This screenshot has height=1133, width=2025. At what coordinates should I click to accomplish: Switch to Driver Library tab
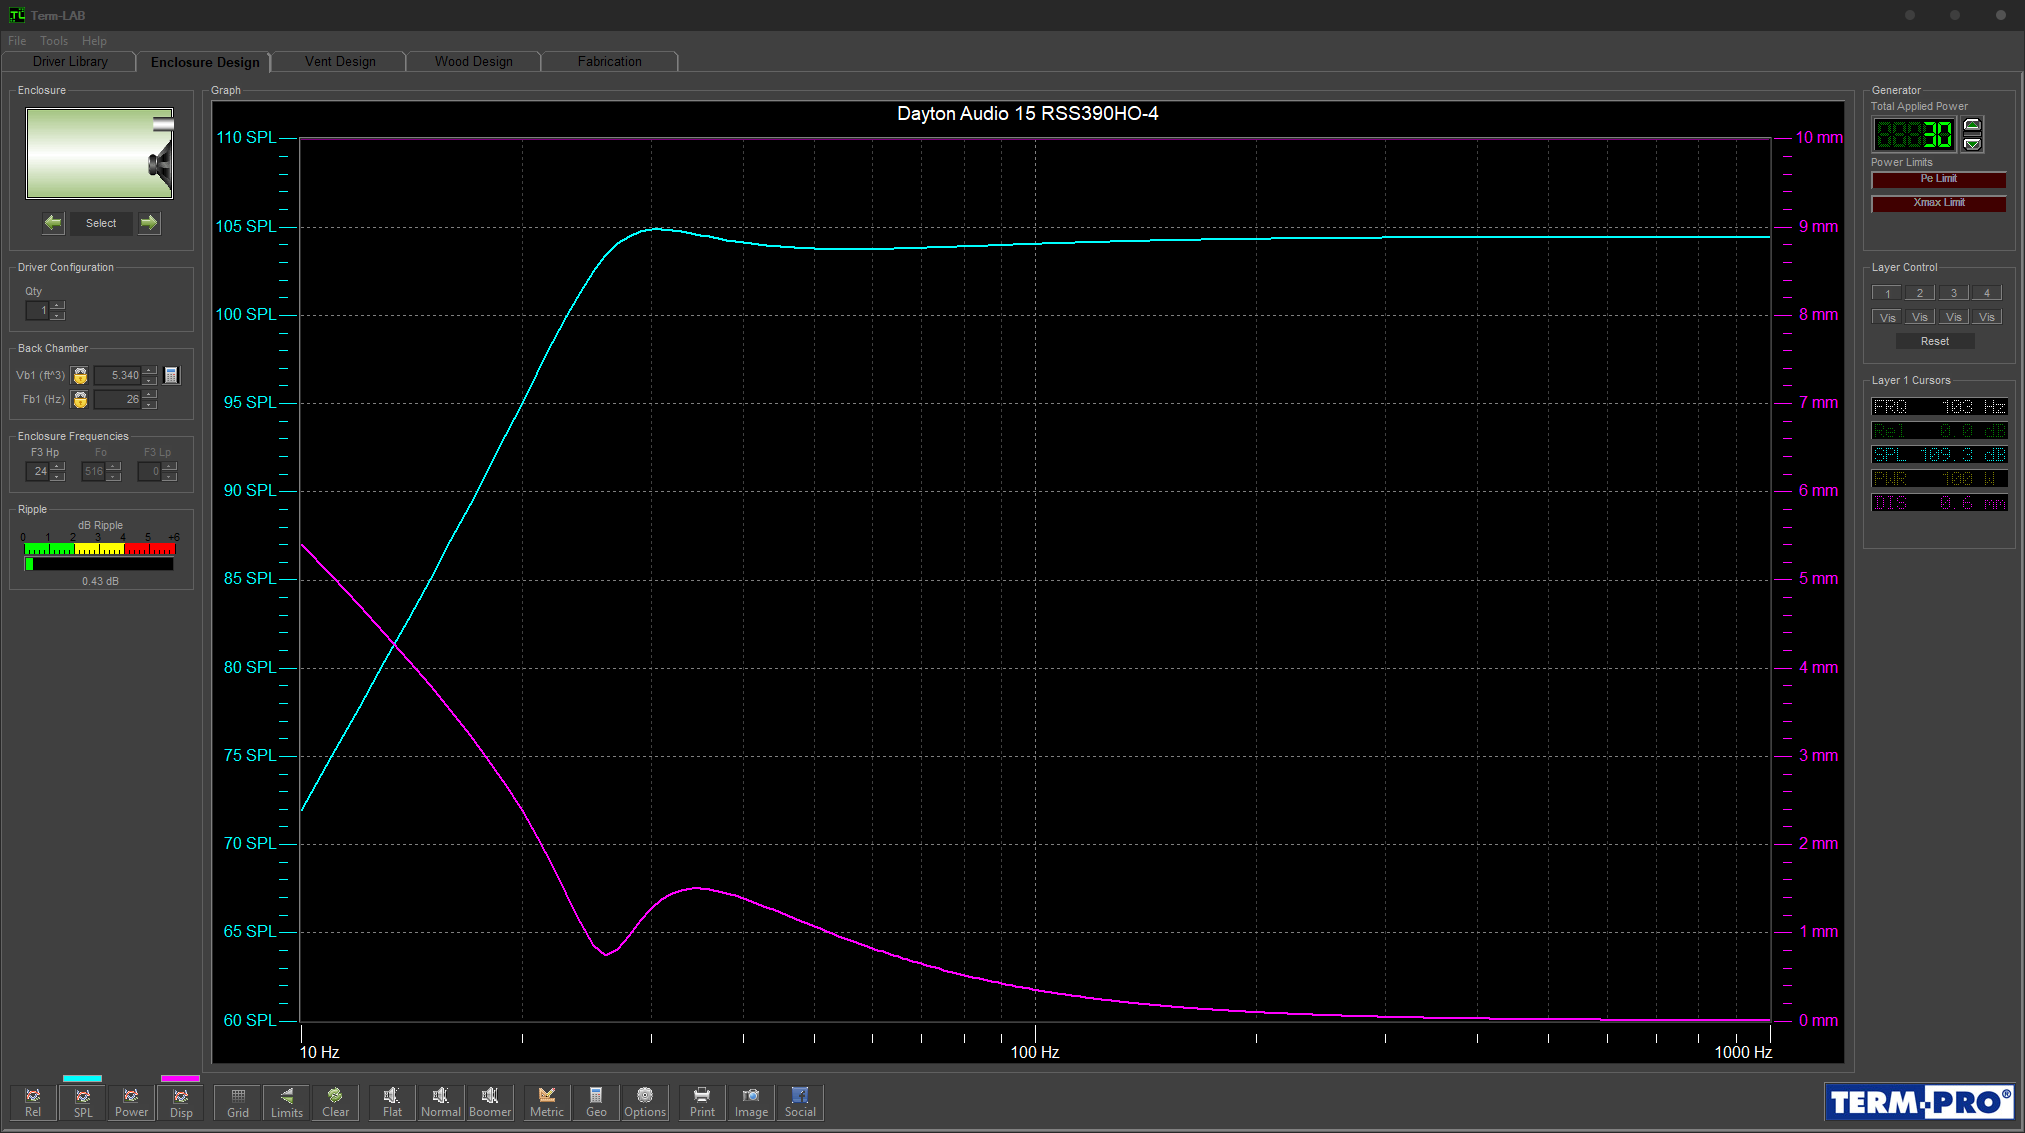70,62
